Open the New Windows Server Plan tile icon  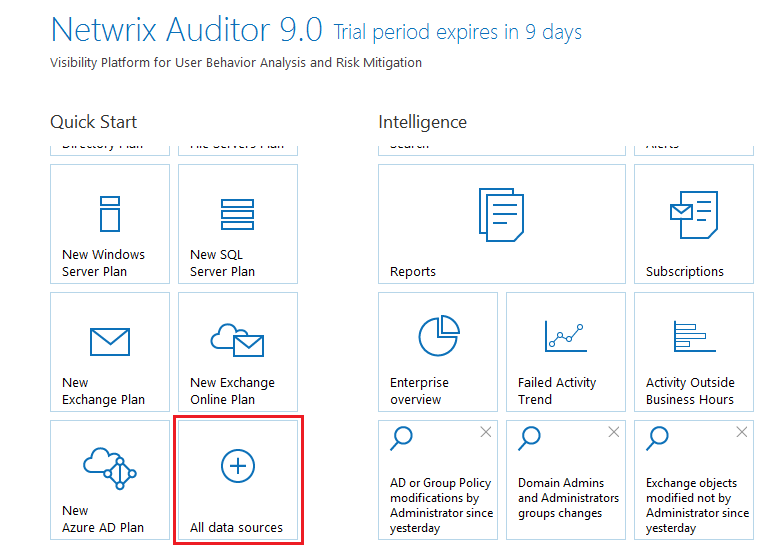110,214
